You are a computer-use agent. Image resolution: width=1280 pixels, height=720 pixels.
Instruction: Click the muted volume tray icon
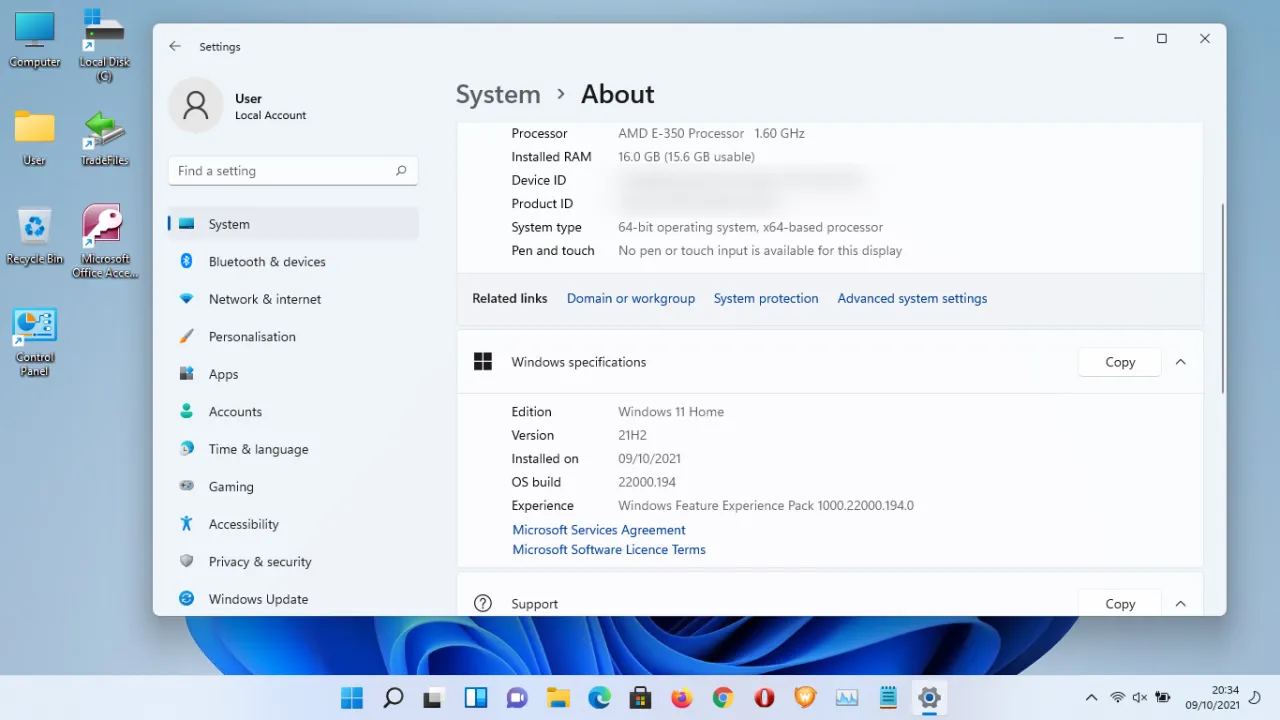(1140, 698)
